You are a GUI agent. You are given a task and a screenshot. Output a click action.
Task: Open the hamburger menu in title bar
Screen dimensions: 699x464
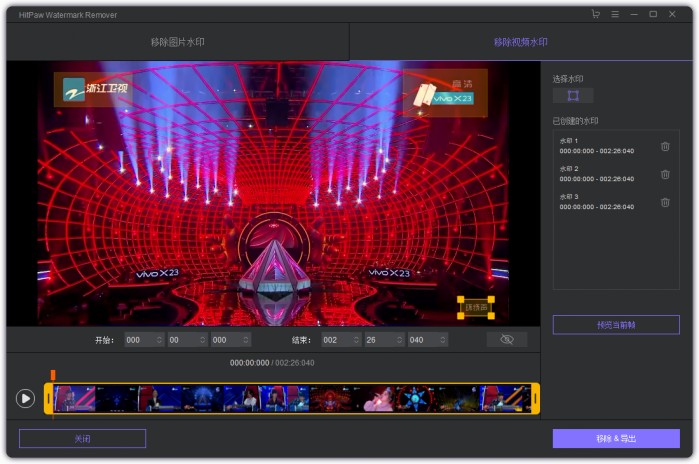pos(615,14)
